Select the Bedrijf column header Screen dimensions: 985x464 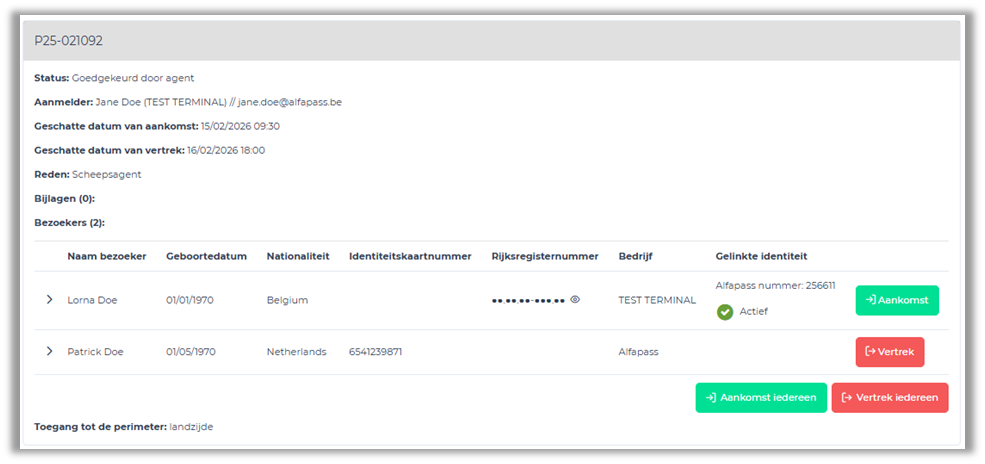tap(637, 256)
